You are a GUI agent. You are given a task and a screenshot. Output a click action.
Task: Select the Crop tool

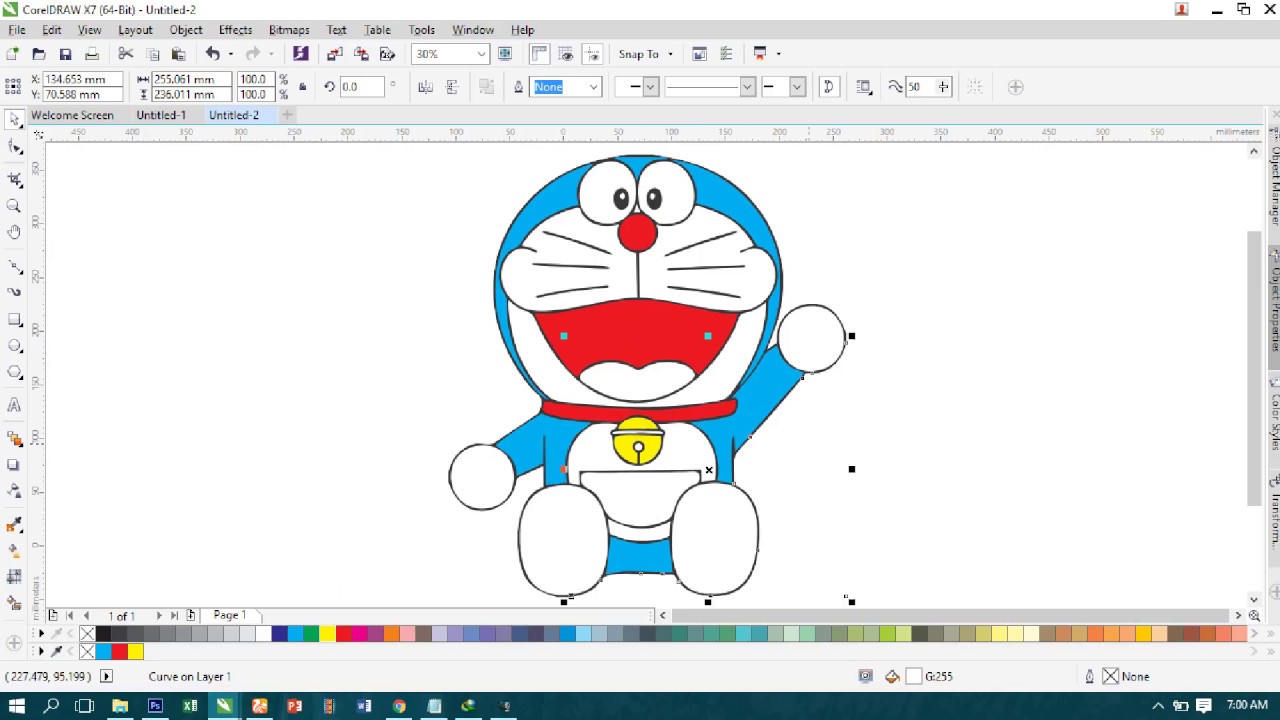pos(14,180)
